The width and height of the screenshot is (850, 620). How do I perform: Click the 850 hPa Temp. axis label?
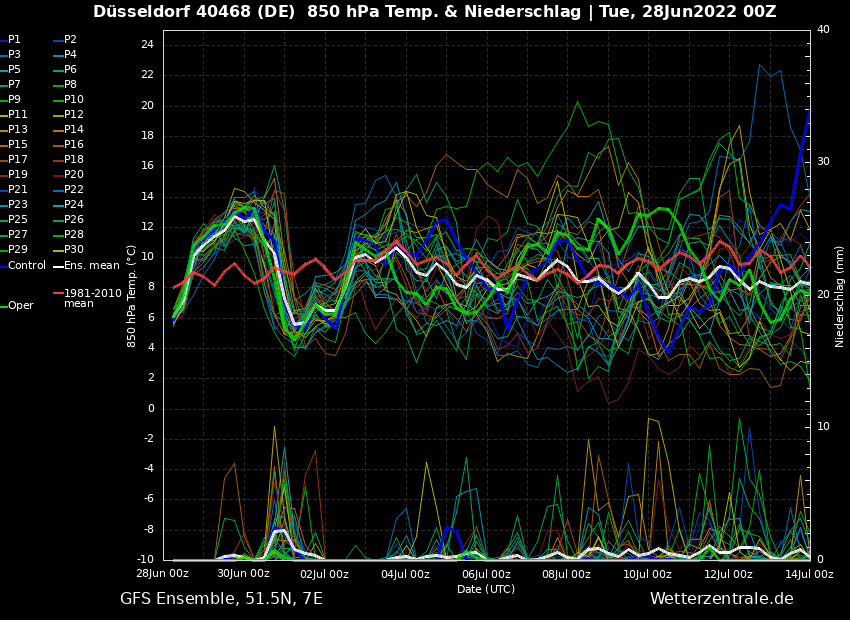point(132,296)
